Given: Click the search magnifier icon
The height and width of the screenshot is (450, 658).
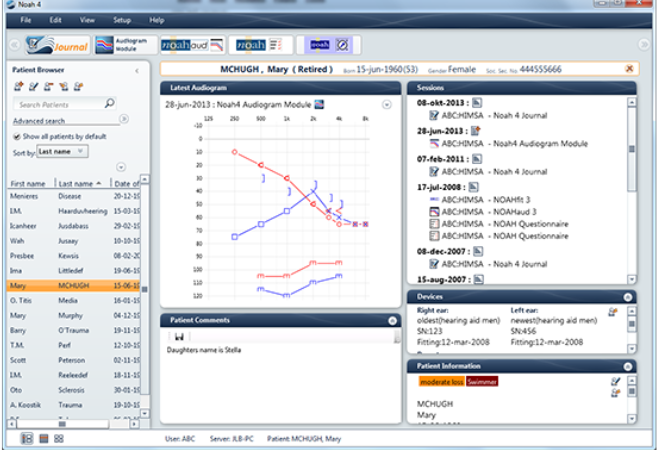Looking at the screenshot, I should pos(109,103).
